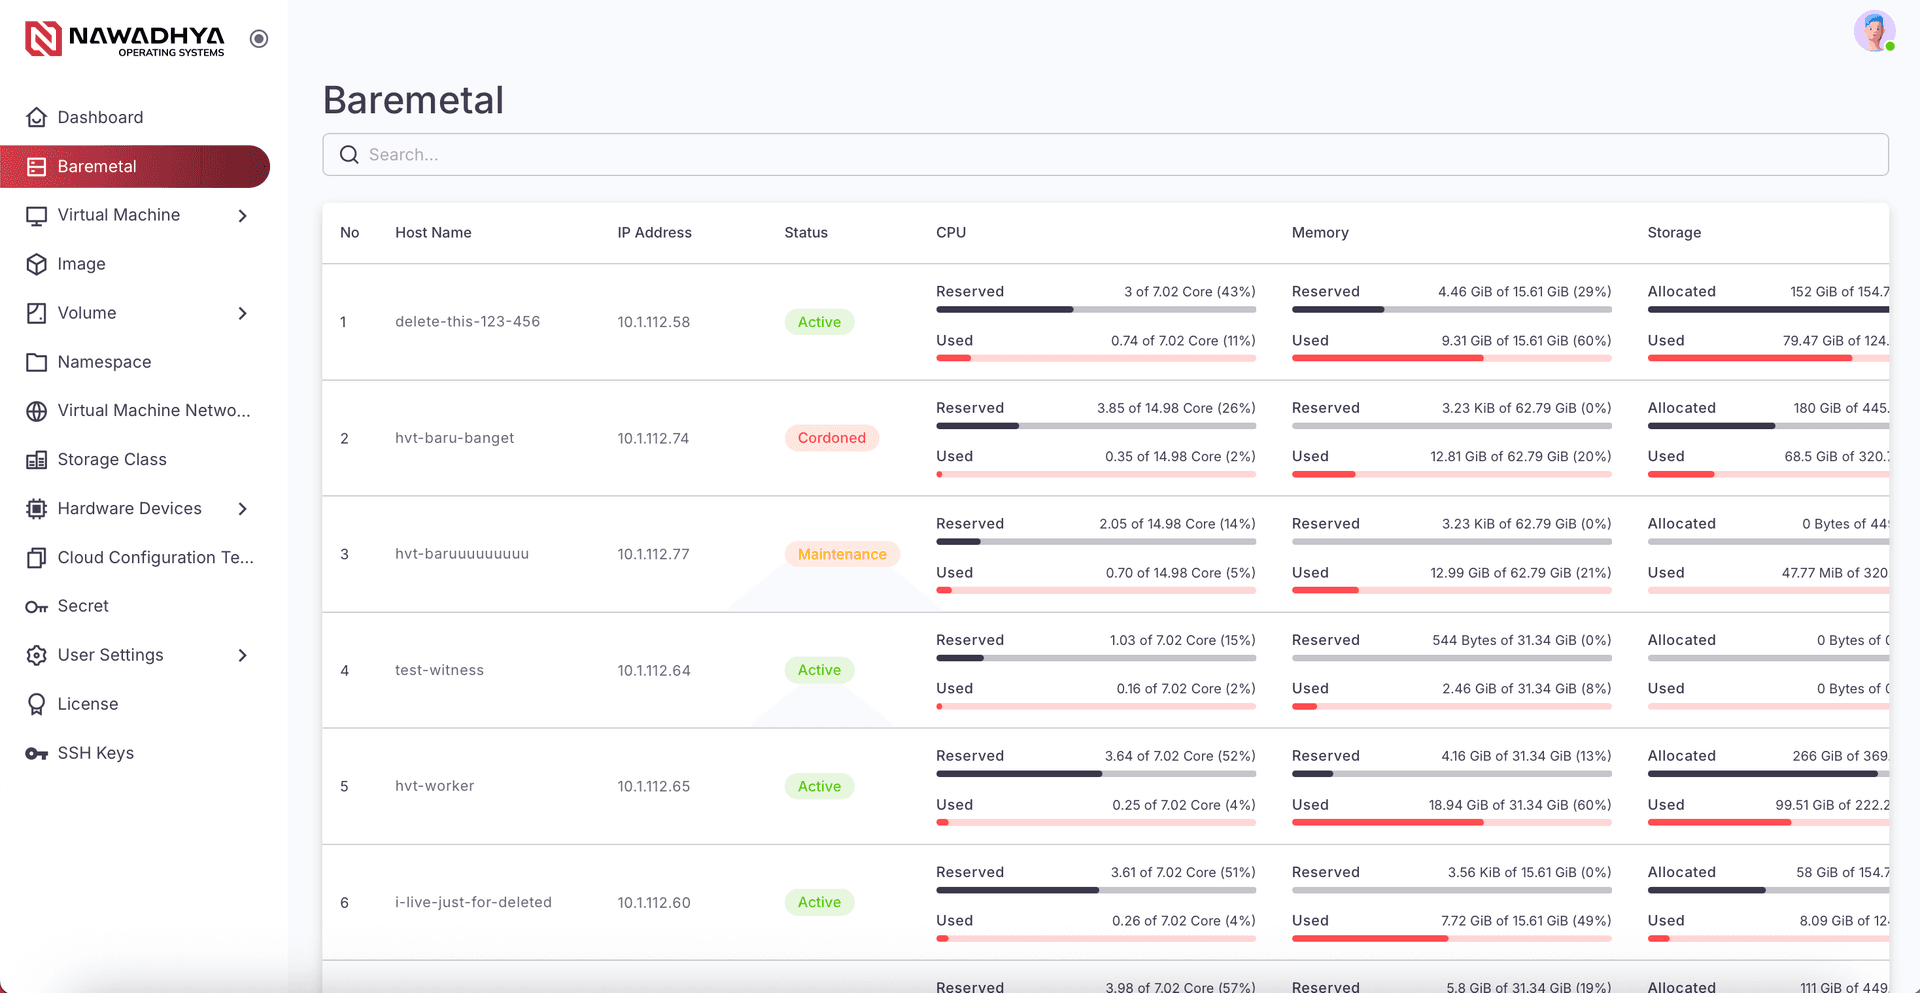Open the Secret menu item
The height and width of the screenshot is (993, 1920).
pos(135,606)
